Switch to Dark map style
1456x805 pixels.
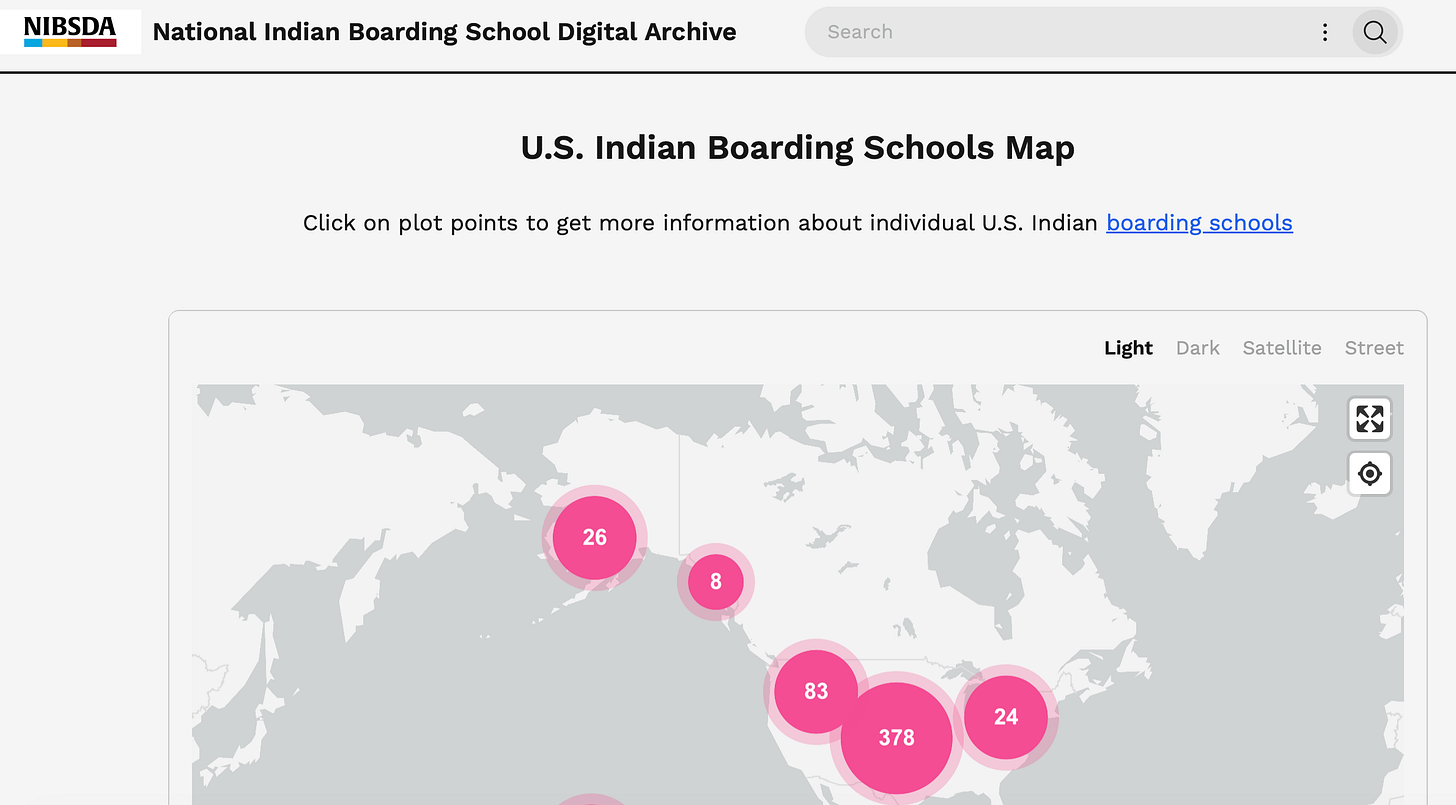click(1197, 348)
